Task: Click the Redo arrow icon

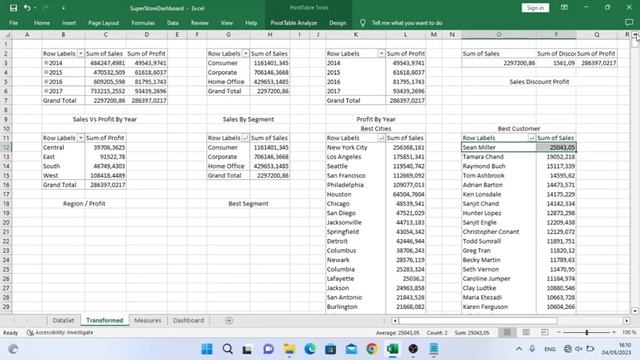Action: tap(45, 8)
